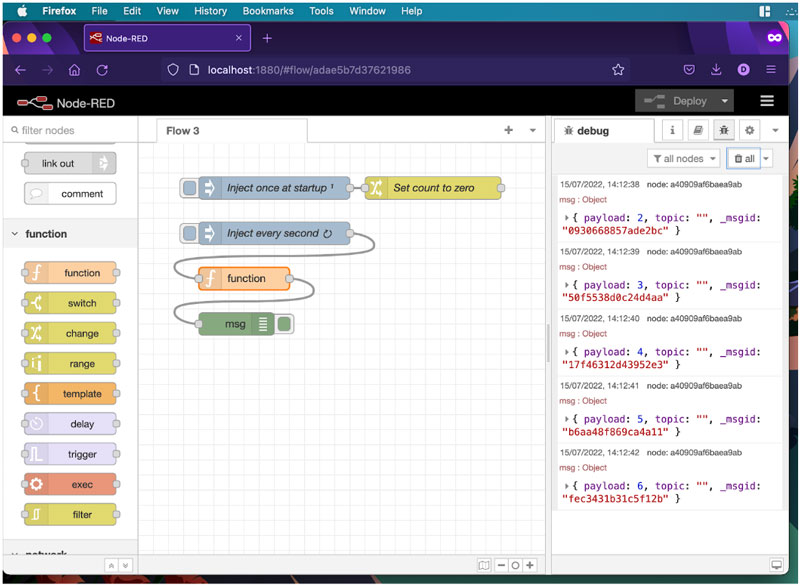Open the help book sidebar tab
800x586 pixels.
pos(698,130)
